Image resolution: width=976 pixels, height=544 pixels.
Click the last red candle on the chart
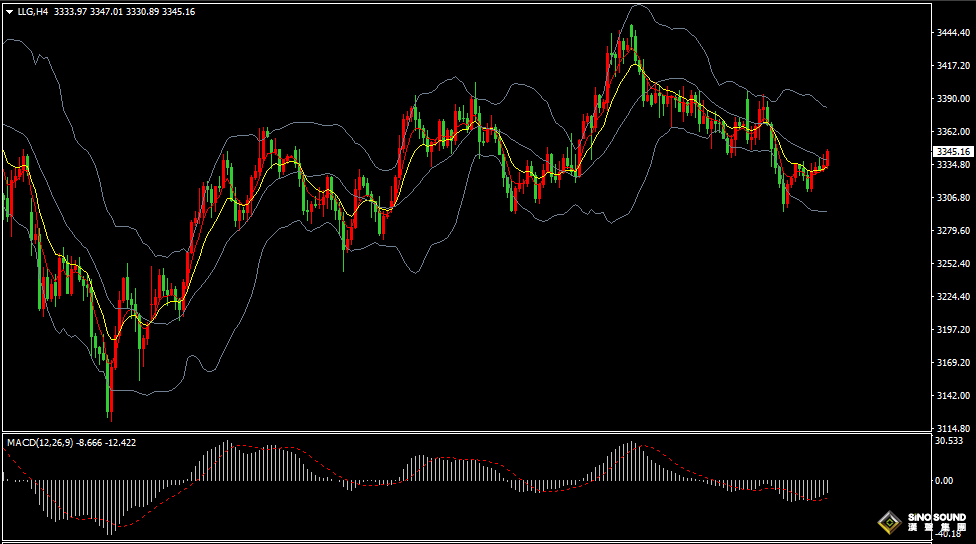tap(827, 158)
